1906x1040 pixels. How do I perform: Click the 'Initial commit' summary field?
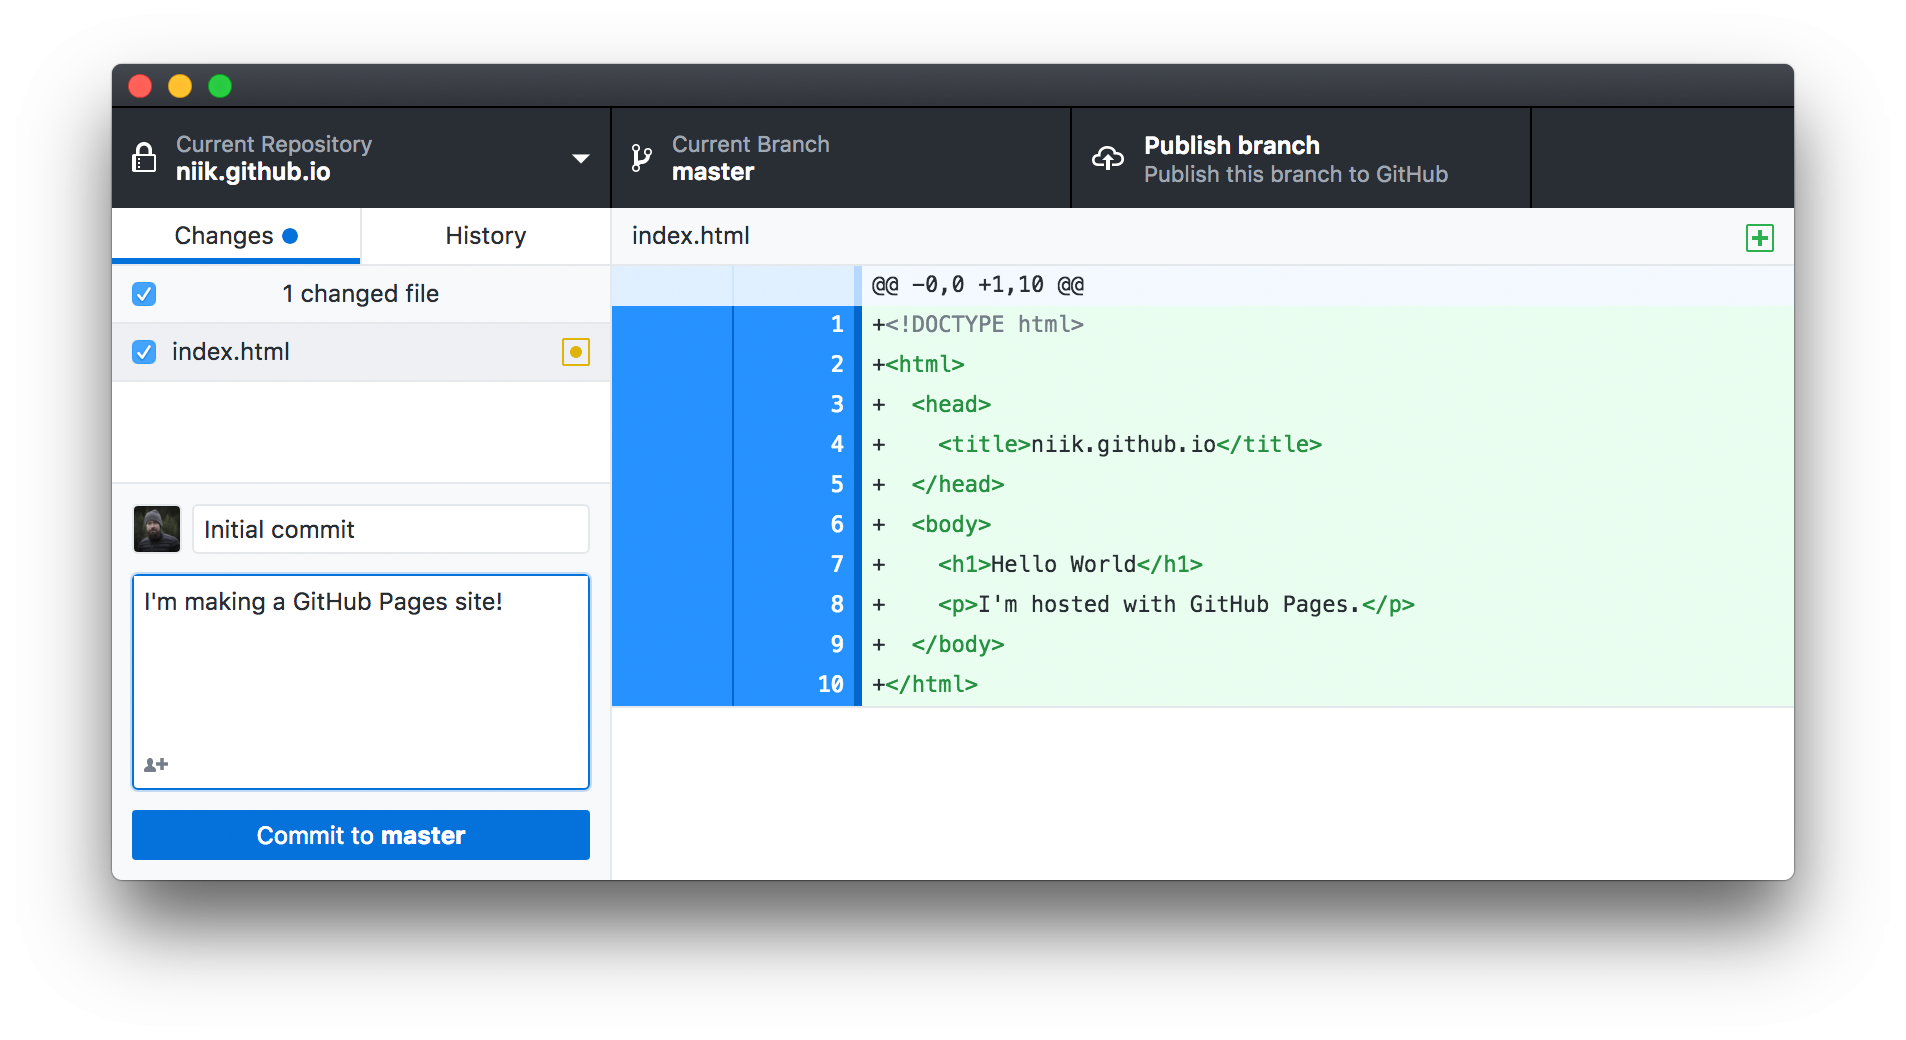tap(390, 529)
